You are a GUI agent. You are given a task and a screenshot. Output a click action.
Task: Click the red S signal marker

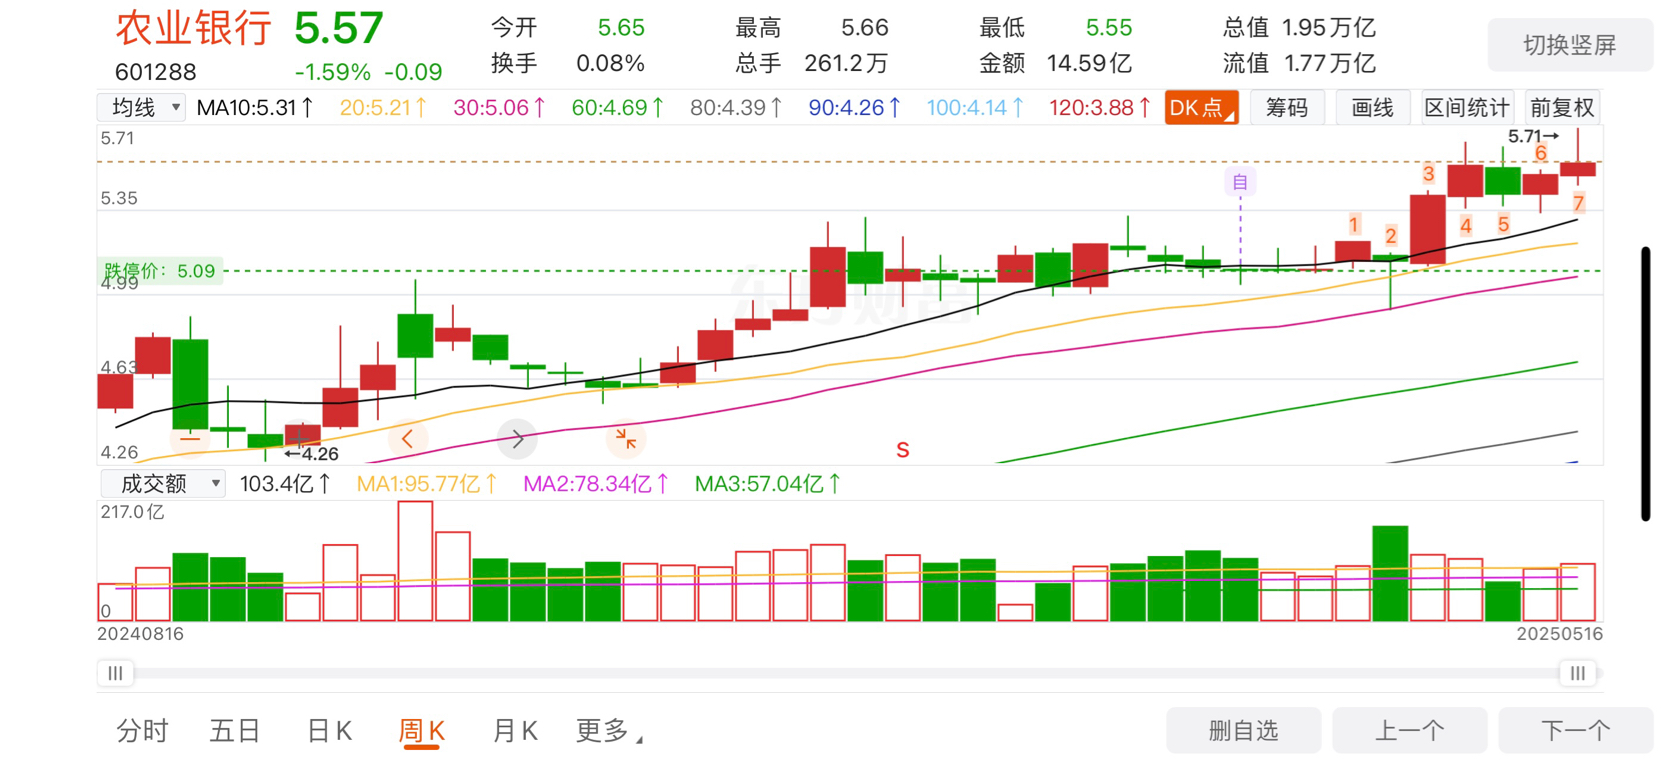tap(903, 450)
